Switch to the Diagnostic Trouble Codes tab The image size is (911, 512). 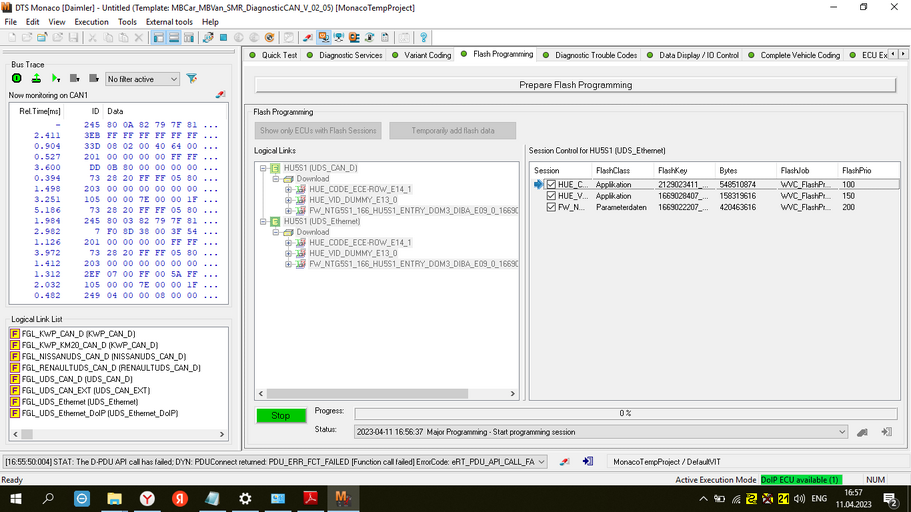tap(590, 55)
